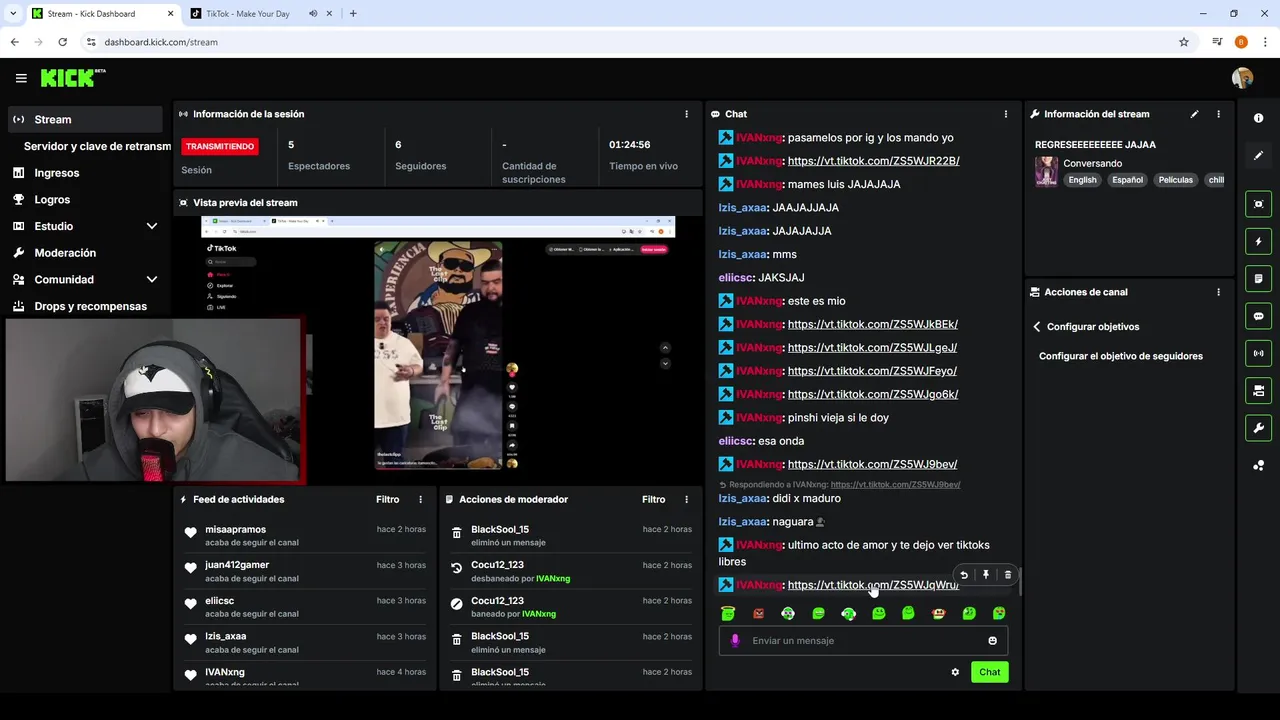This screenshot has width=1280, height=720.
Task: Toggle the chat bubble panel sidebar icon
Action: (1258, 316)
